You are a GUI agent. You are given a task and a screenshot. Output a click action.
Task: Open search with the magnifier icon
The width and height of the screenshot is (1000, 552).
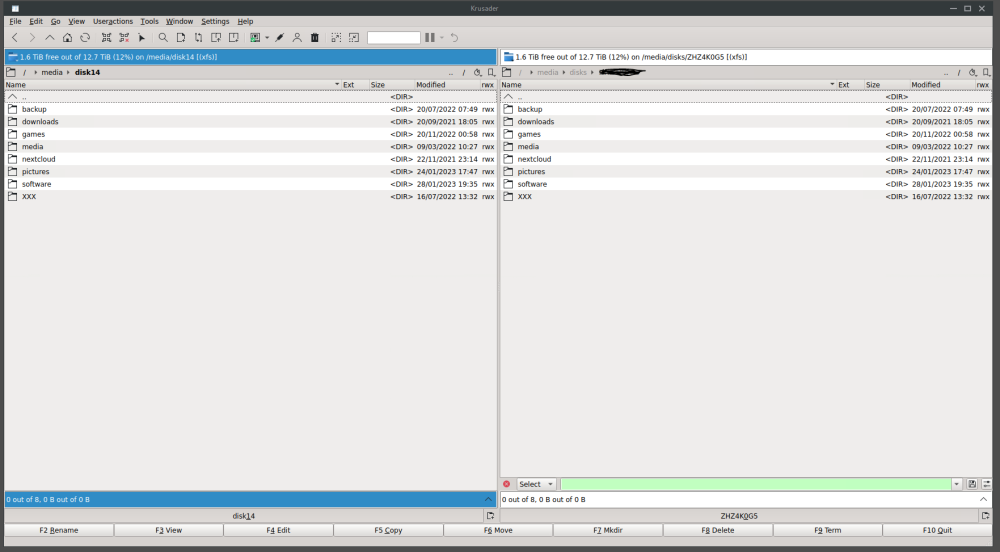[x=163, y=38]
